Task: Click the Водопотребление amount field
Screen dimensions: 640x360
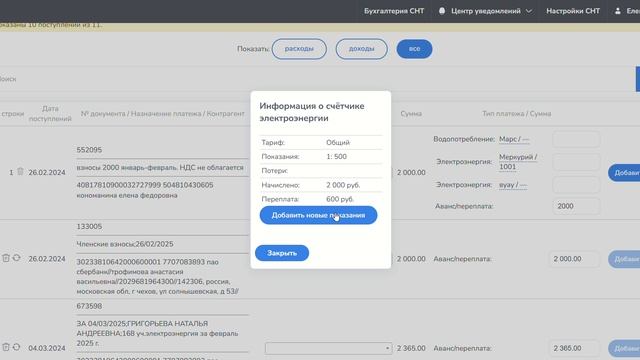Action: click(x=576, y=139)
